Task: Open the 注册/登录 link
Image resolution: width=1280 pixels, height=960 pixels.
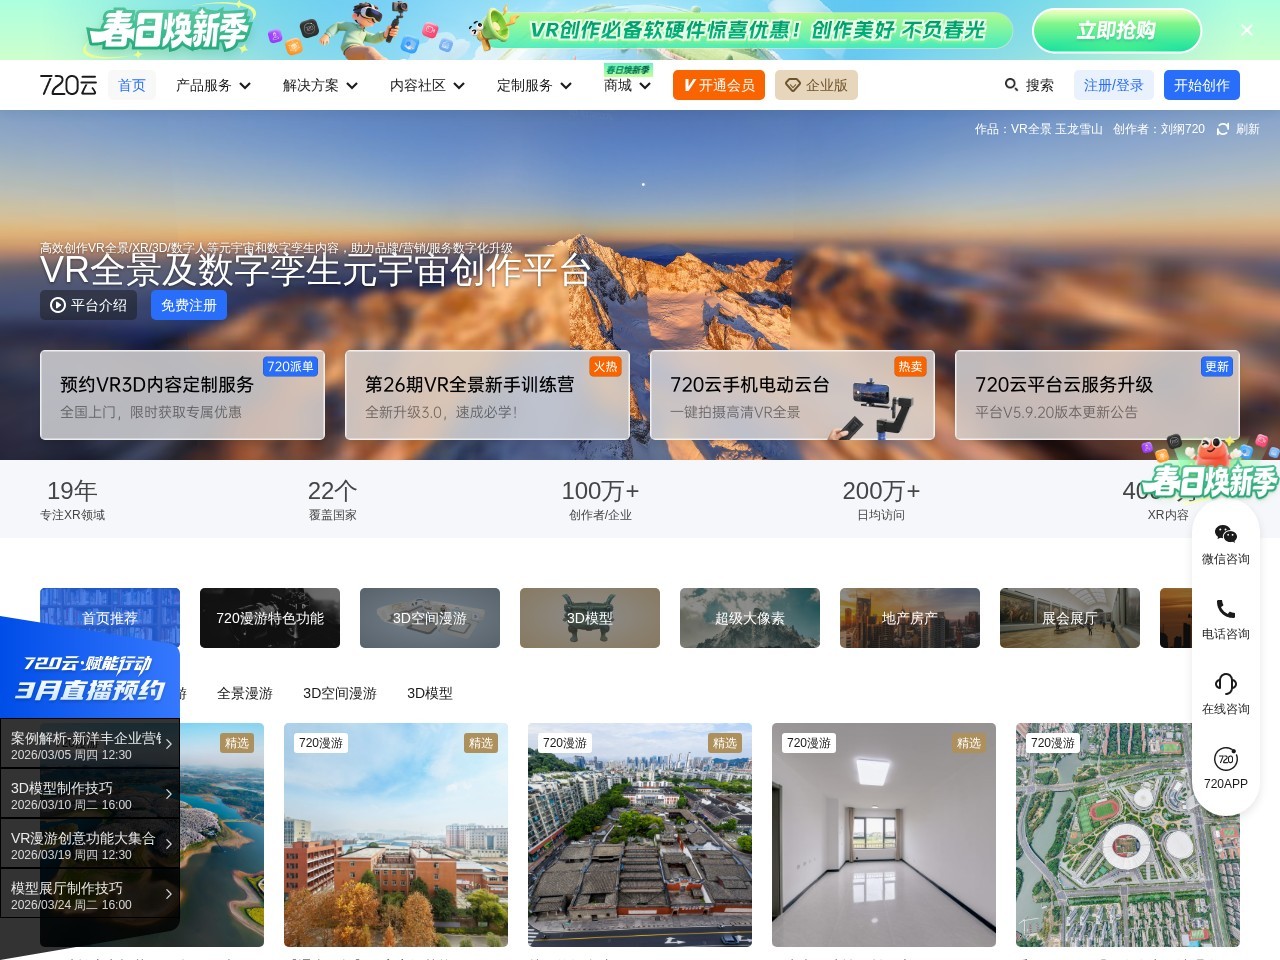Action: point(1113,85)
